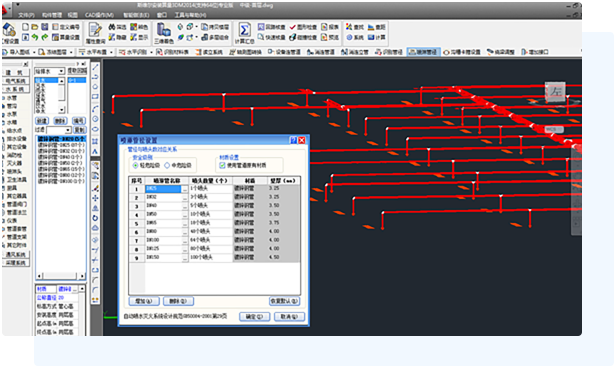Select first highlighted pipe entry in component list
This screenshot has height=368, width=616.
click(61, 139)
